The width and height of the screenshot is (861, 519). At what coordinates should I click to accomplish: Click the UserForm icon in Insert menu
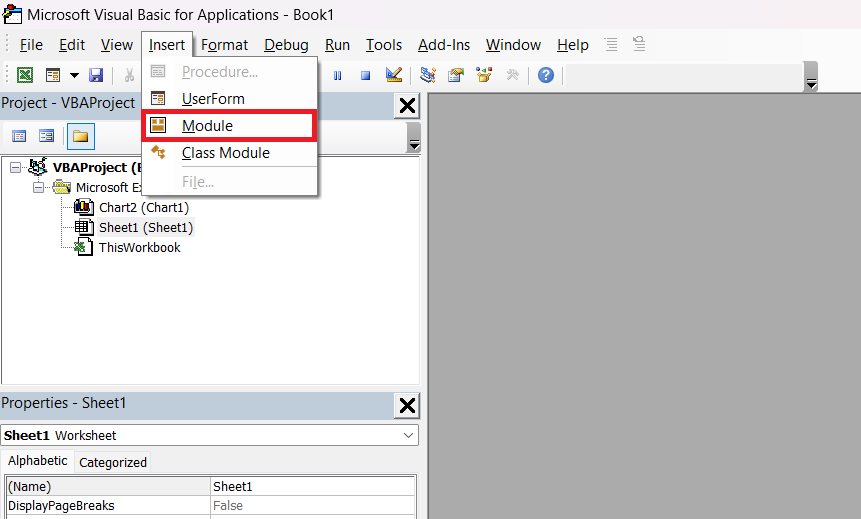158,98
